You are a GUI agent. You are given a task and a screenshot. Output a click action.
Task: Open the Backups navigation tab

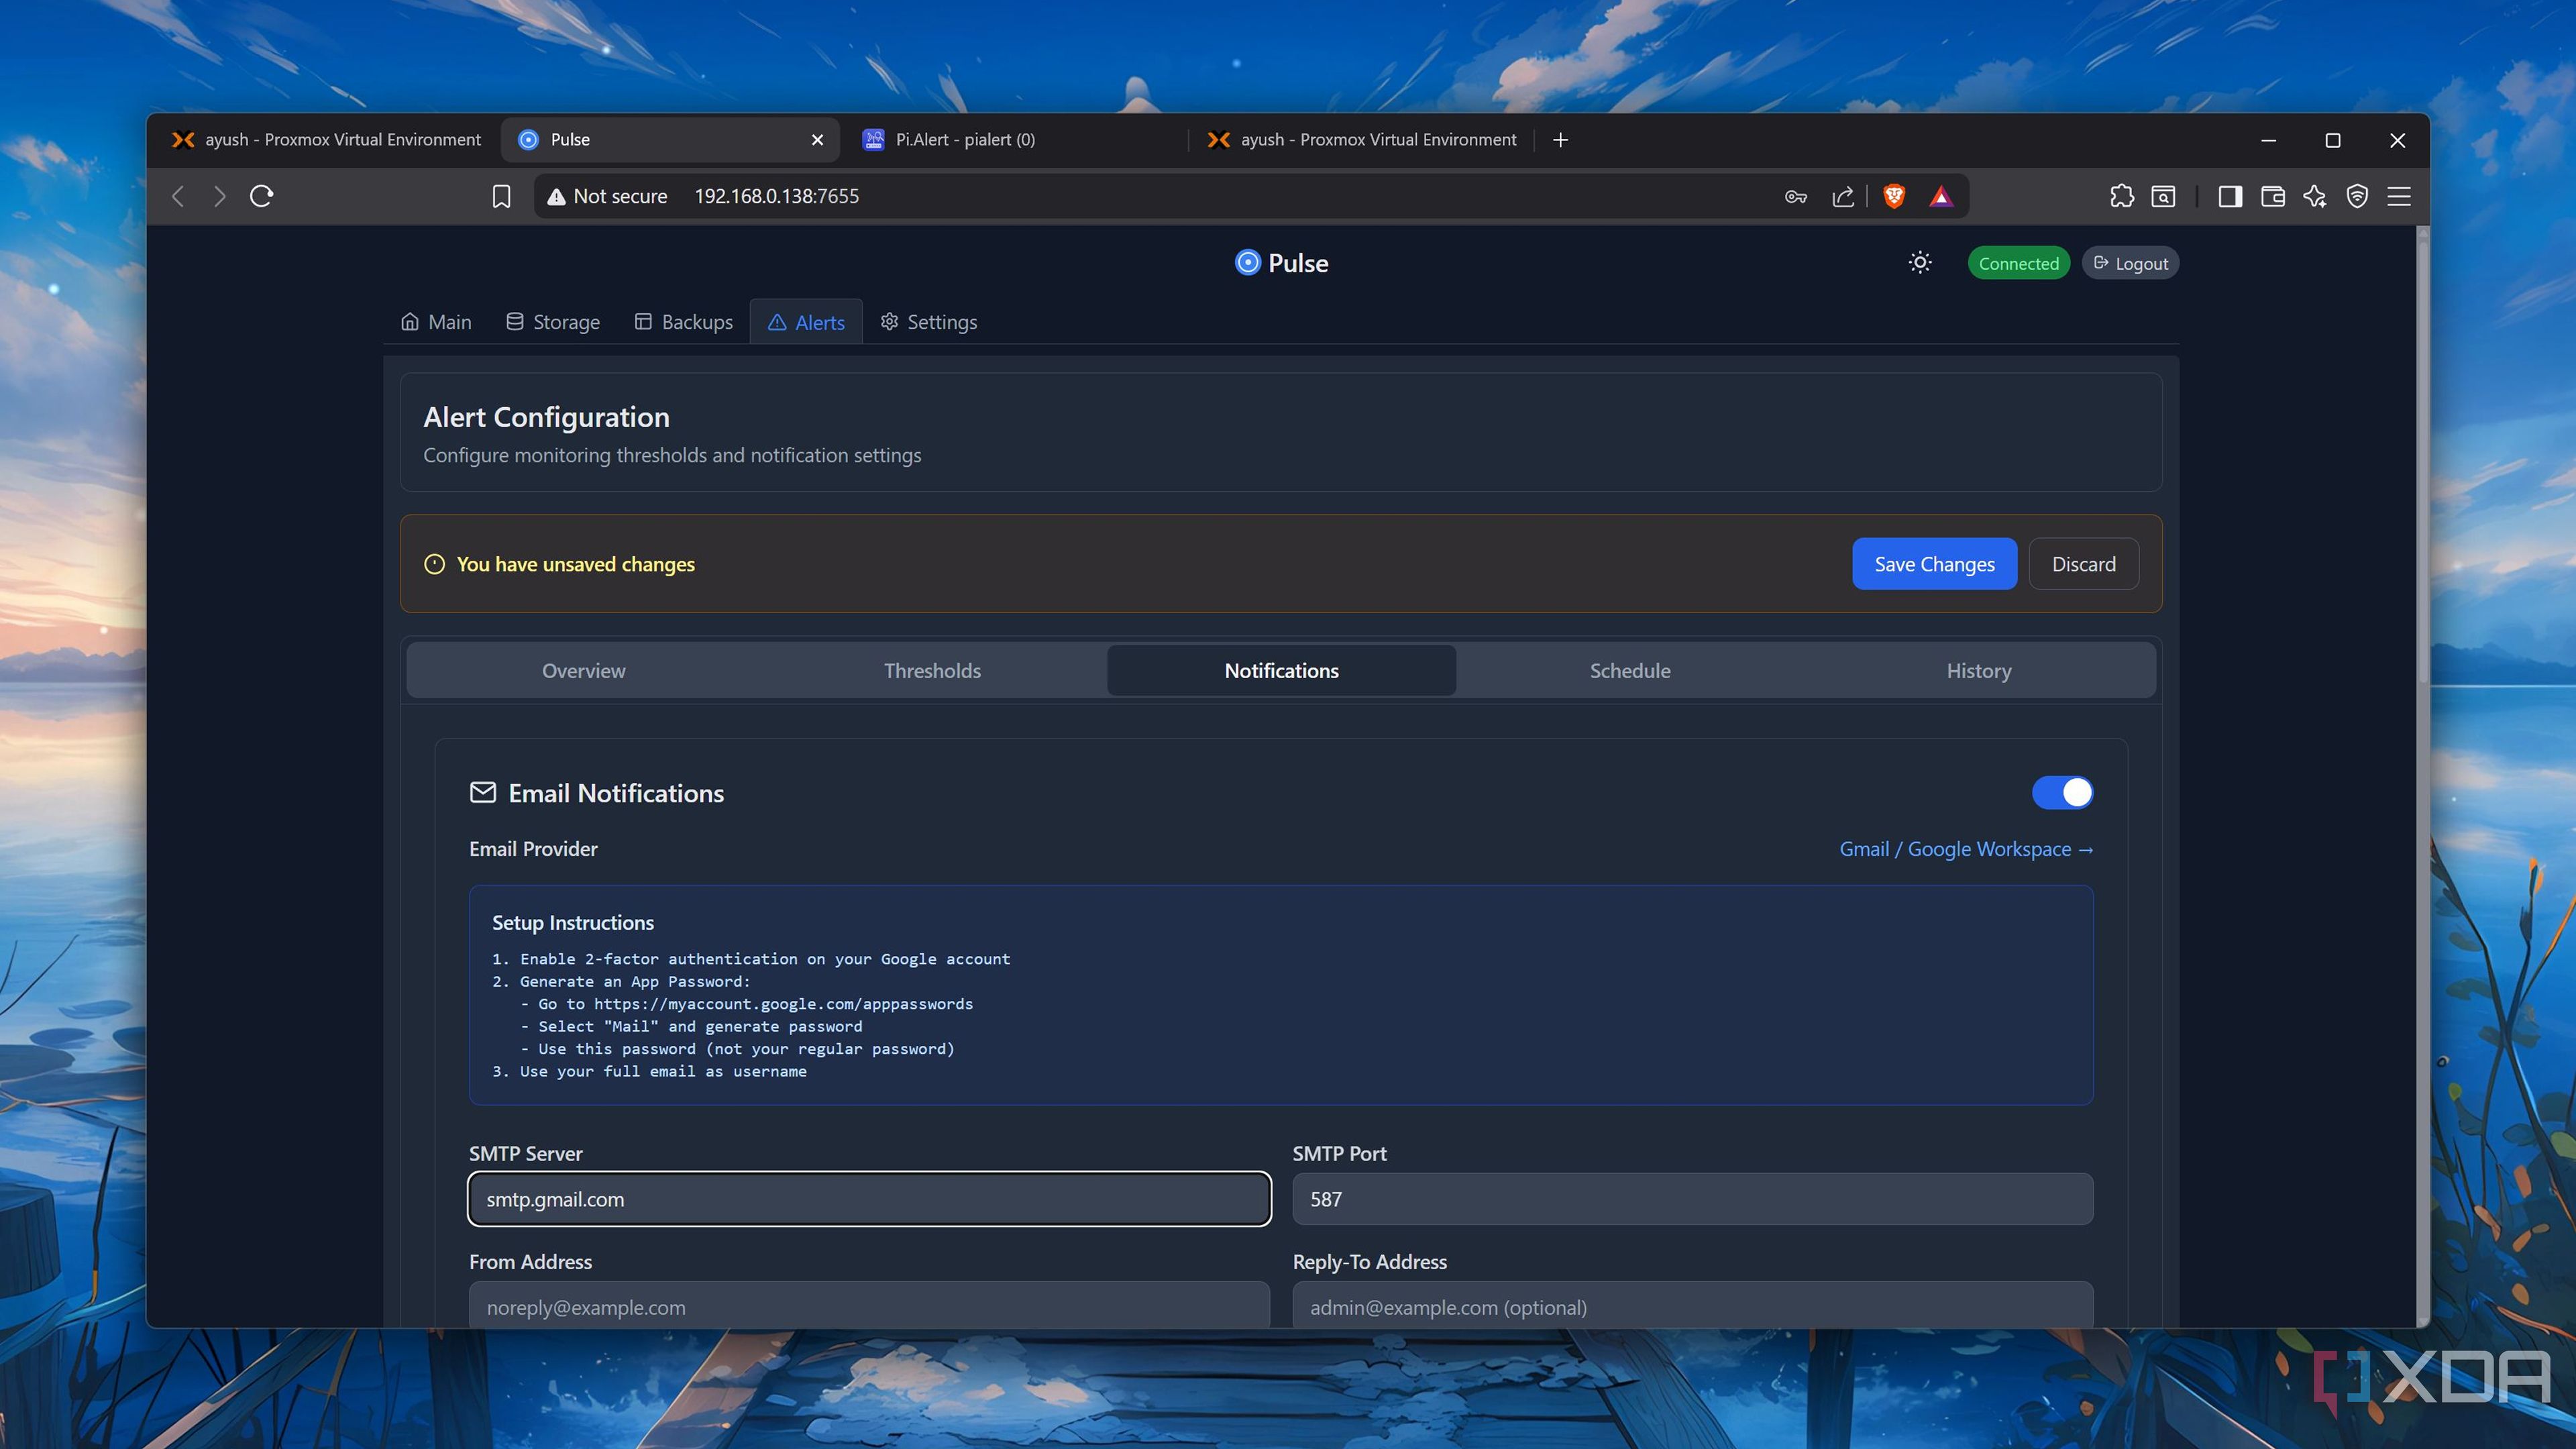684,322
